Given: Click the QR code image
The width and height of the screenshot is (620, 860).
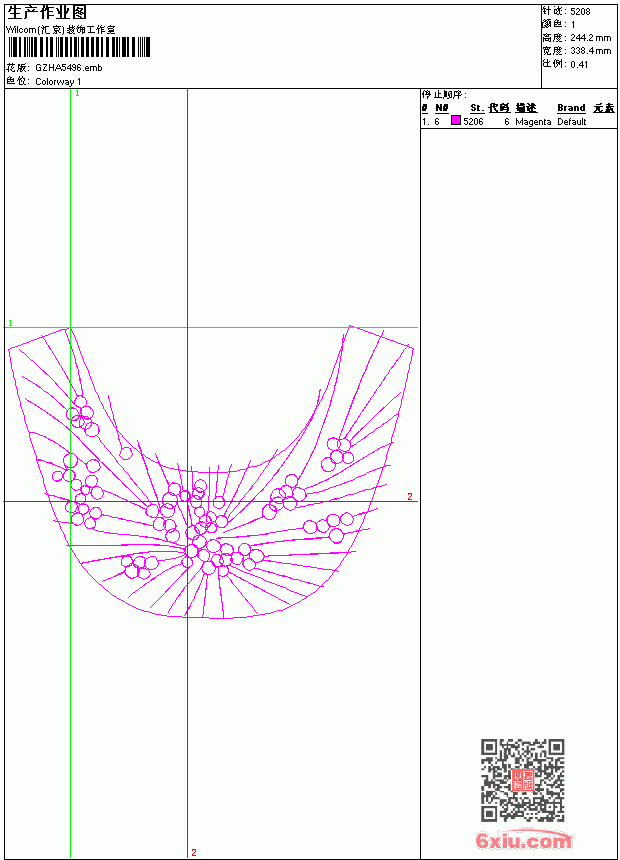Looking at the screenshot, I should pyautogui.click(x=522, y=780).
